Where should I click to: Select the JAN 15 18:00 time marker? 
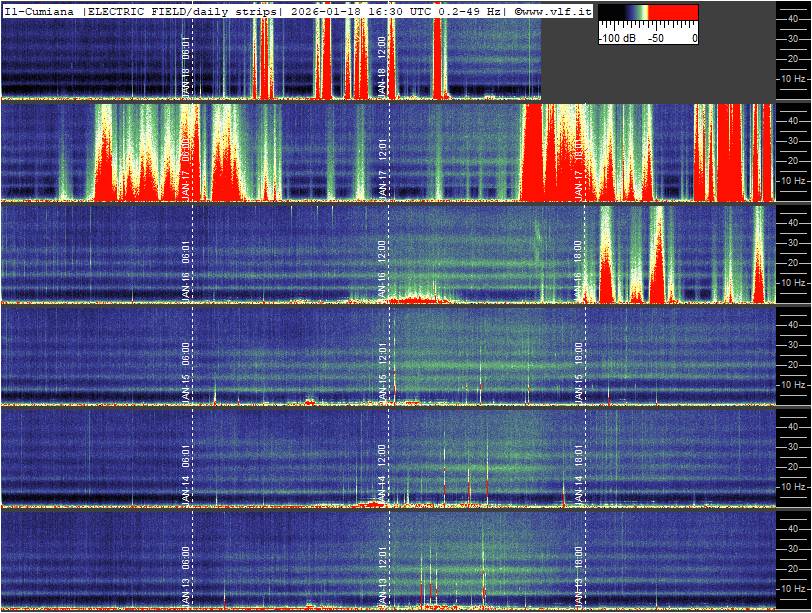[x=579, y=371]
